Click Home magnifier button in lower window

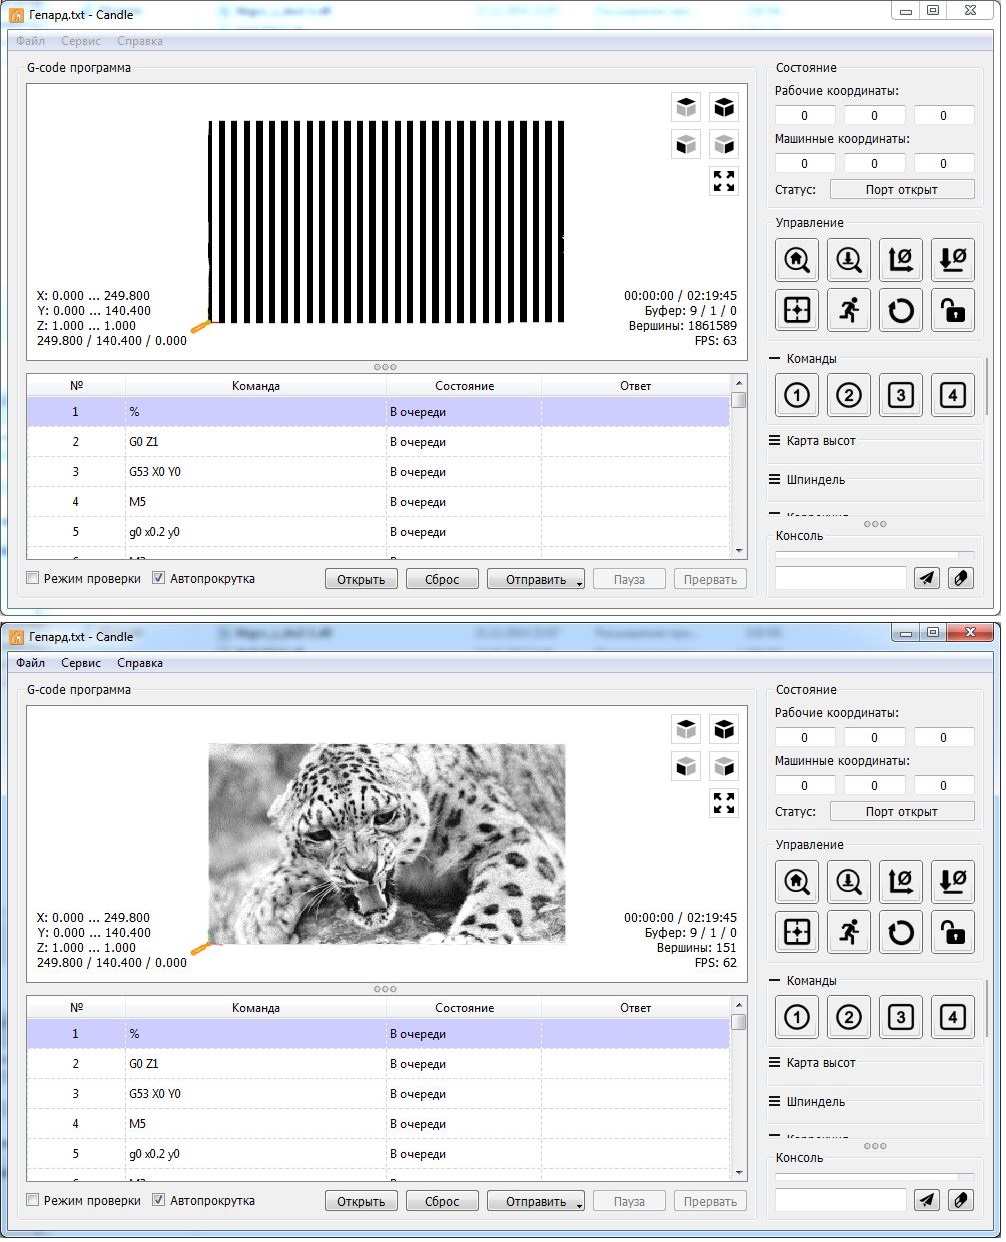(797, 882)
